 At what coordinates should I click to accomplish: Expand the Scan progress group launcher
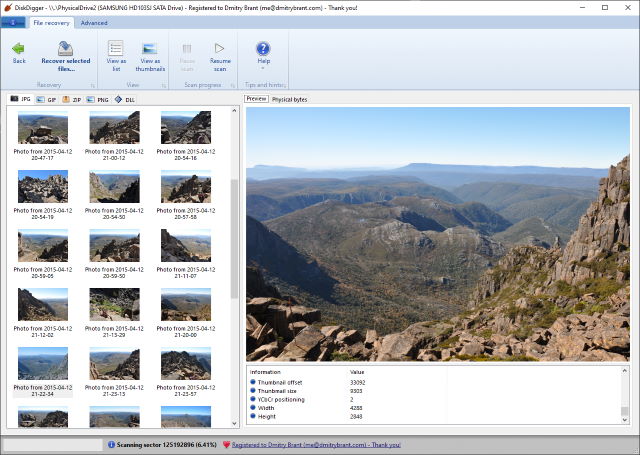point(233,85)
